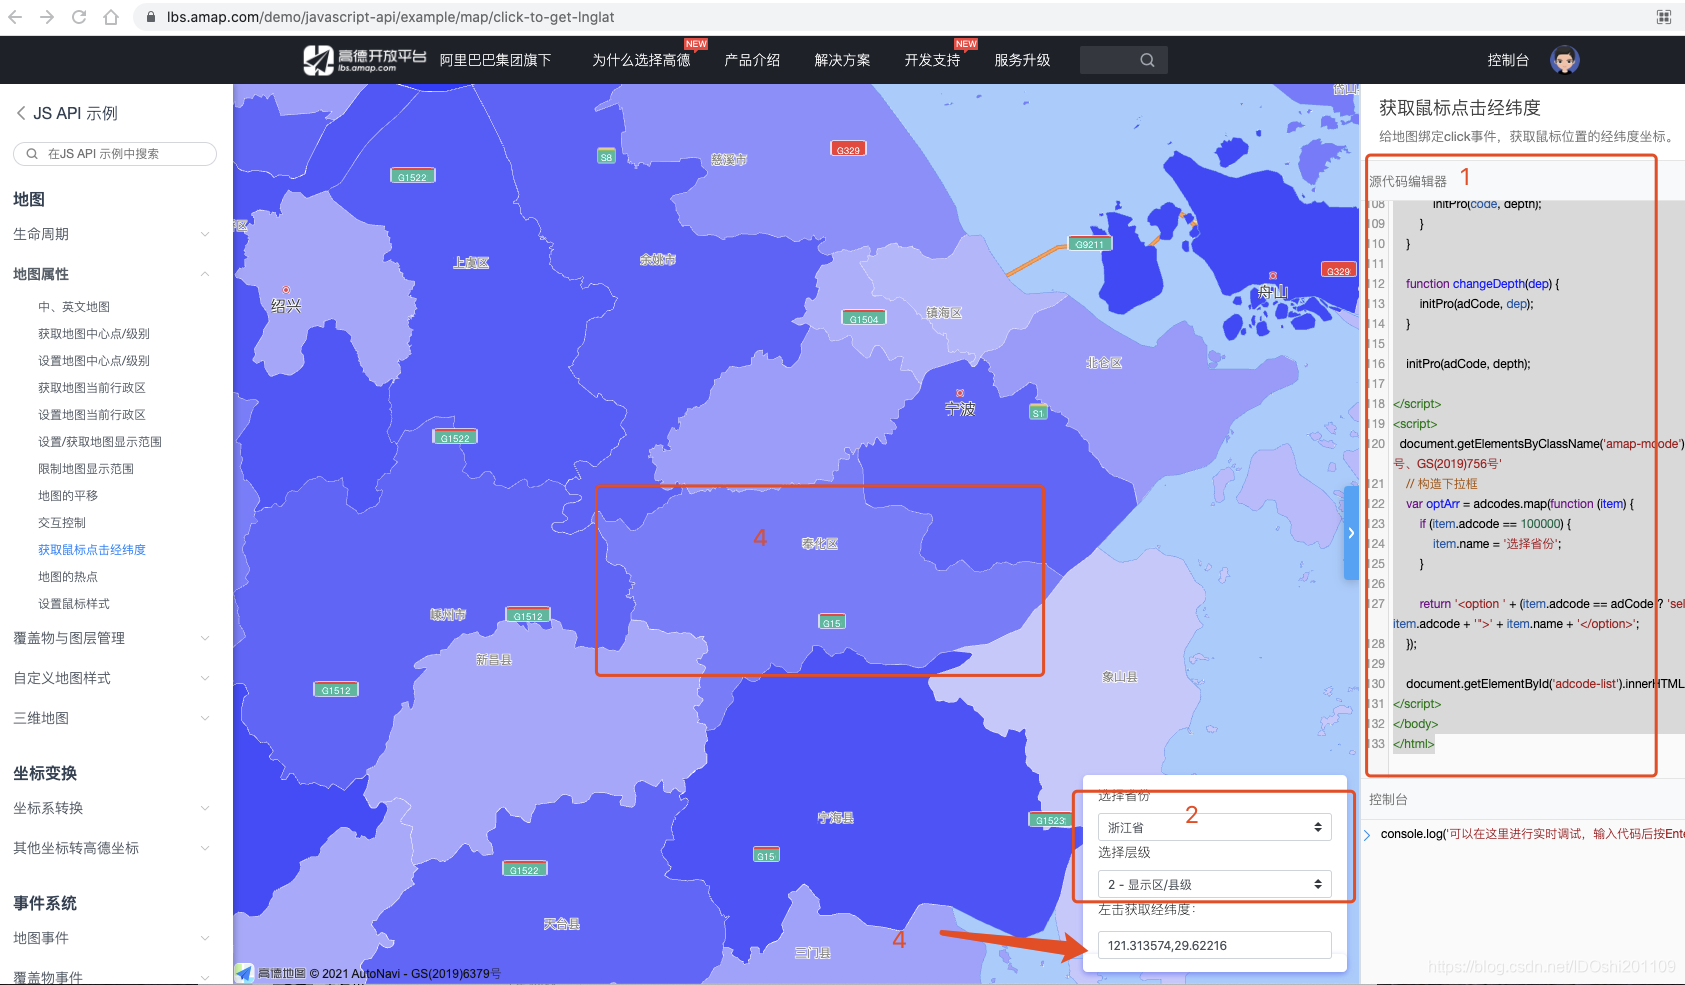
Task: Click the console.log input line
Action: (1532, 834)
